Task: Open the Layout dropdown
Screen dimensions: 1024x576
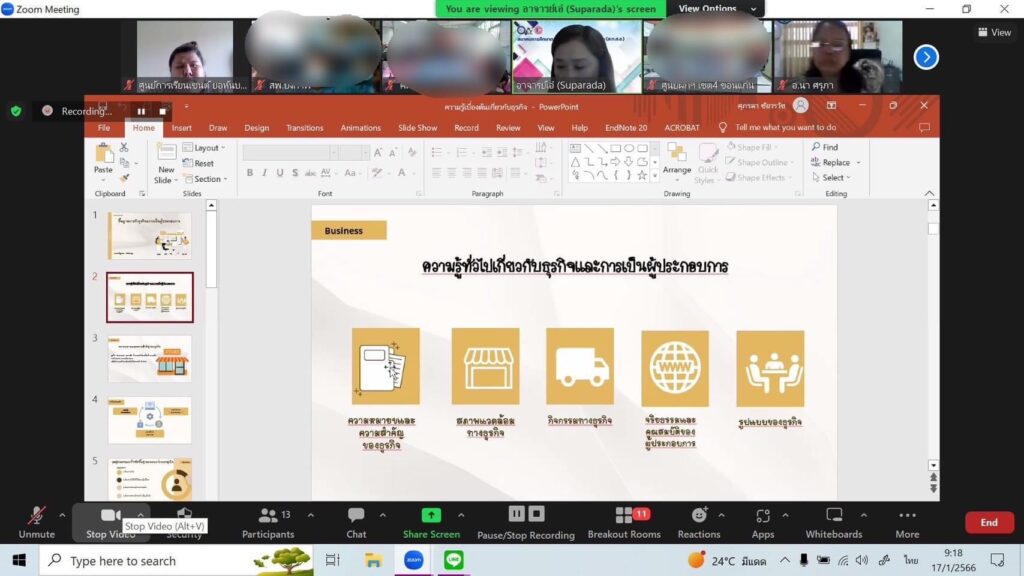Action: pyautogui.click(x=206, y=148)
